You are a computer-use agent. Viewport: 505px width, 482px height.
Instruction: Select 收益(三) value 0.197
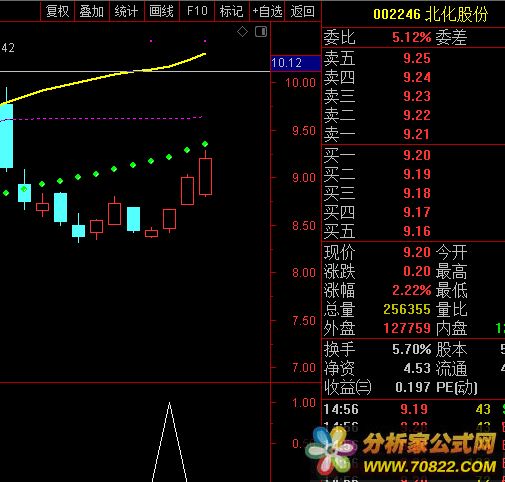[x=413, y=387]
